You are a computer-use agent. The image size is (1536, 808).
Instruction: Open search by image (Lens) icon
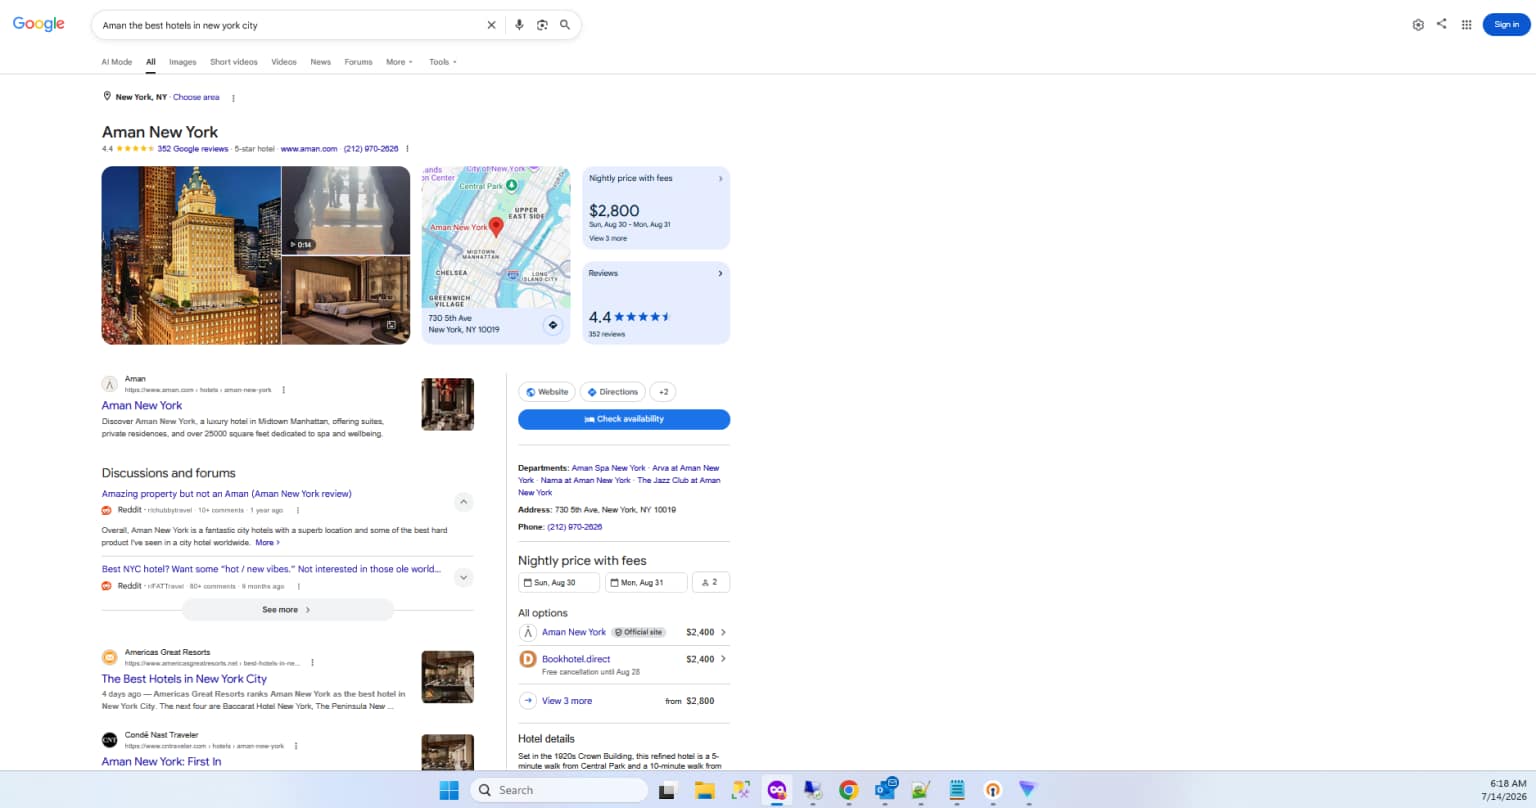(542, 25)
